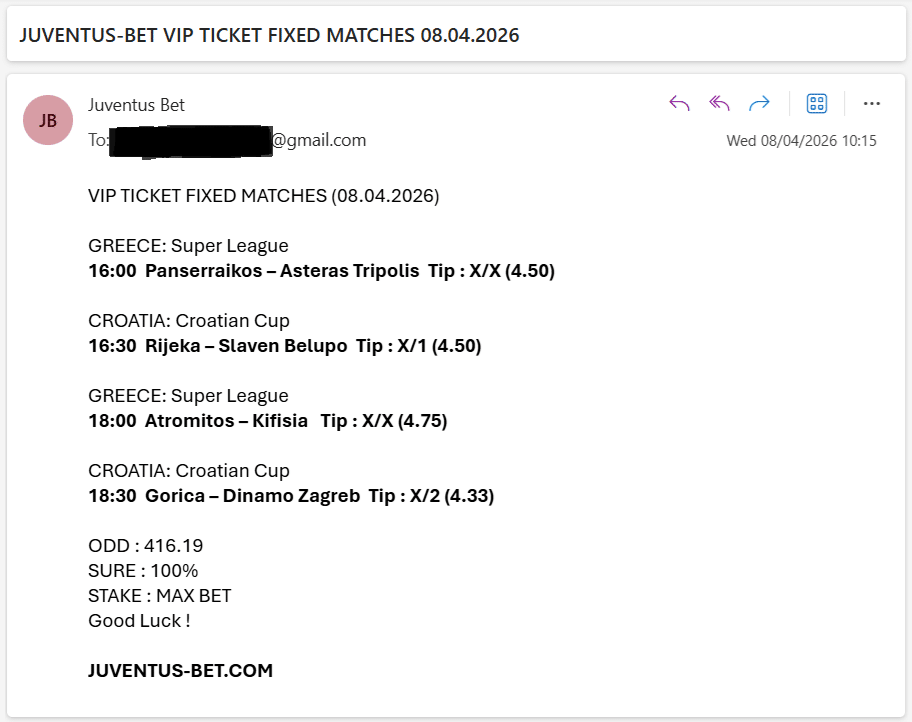Select the purple double-arrow Reply All icon
This screenshot has height=722, width=912.
(719, 102)
